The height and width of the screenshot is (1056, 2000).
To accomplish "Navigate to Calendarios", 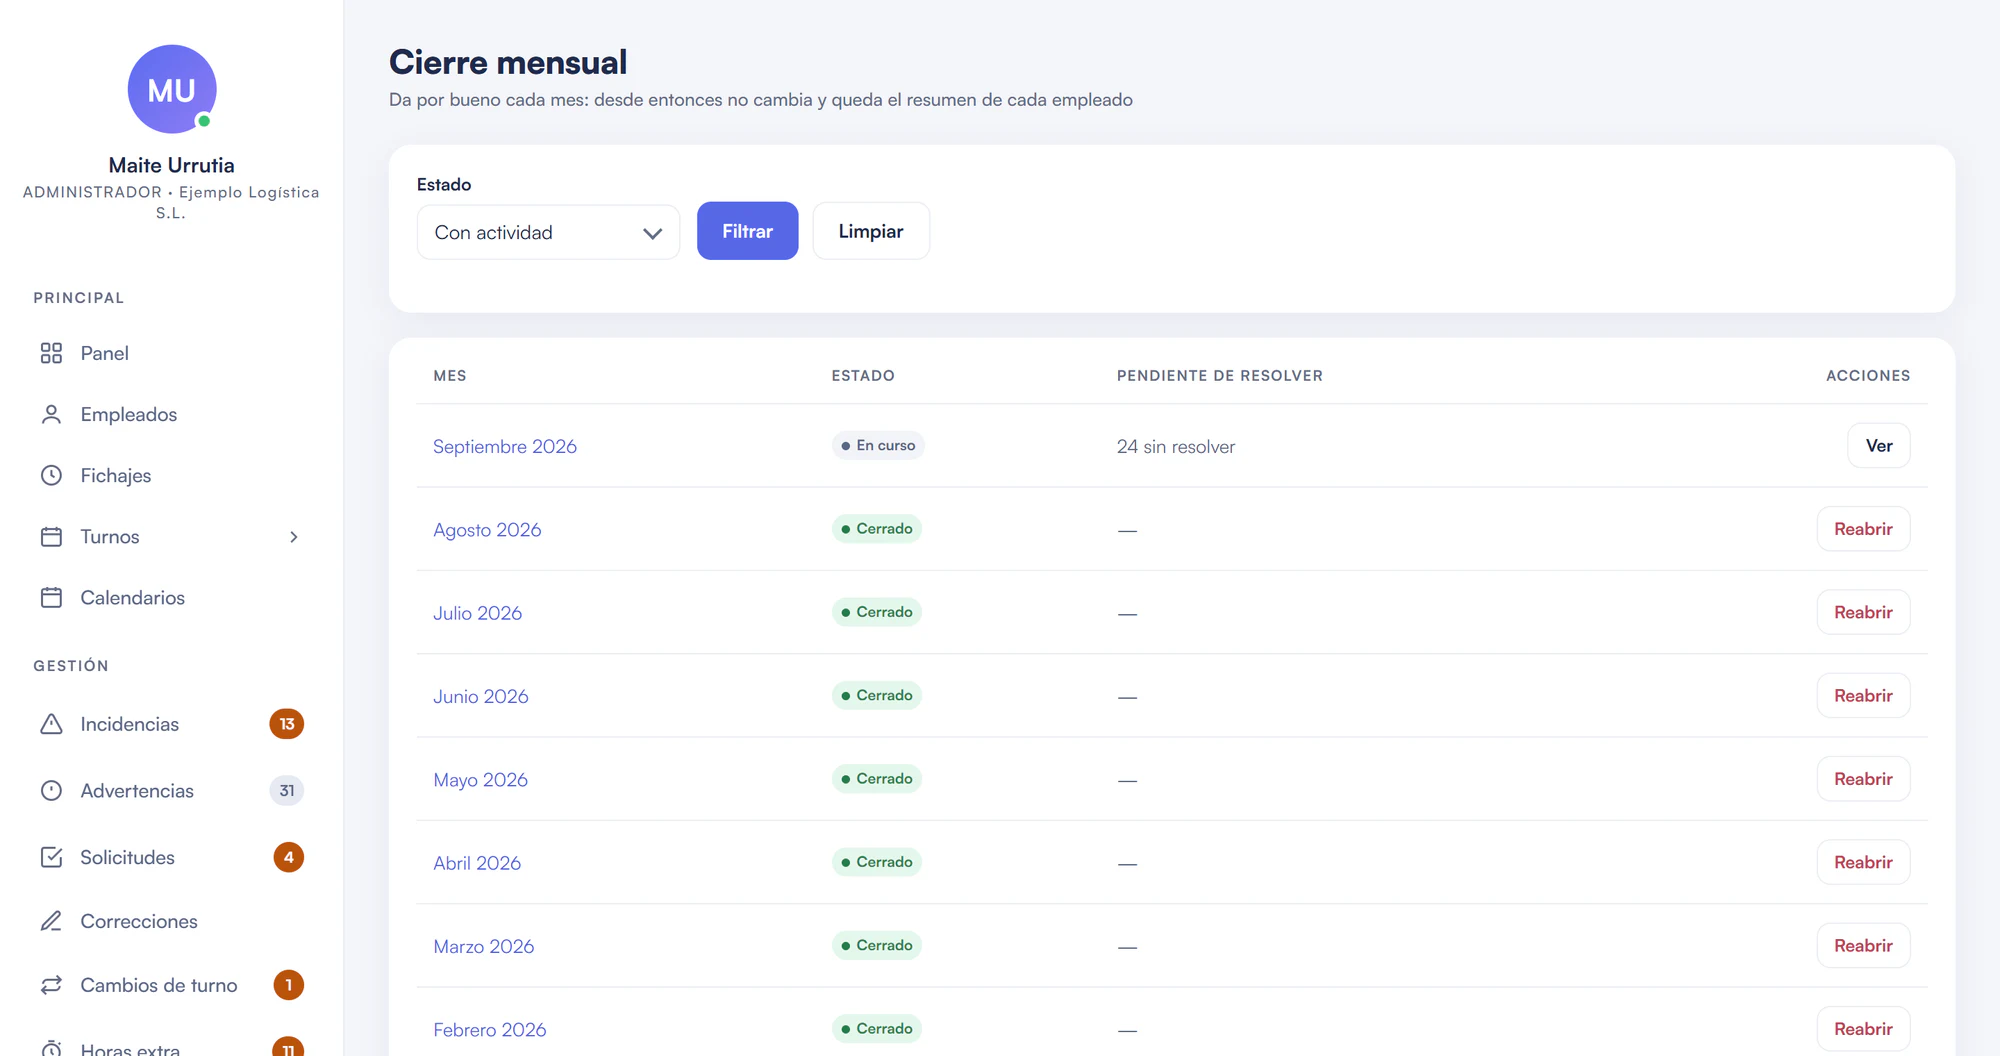I will pos(171,598).
